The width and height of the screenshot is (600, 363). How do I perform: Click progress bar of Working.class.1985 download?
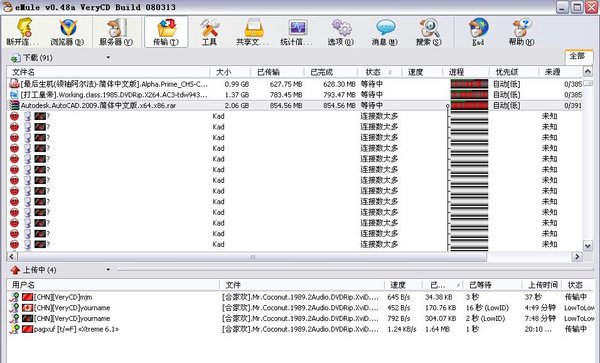point(469,94)
